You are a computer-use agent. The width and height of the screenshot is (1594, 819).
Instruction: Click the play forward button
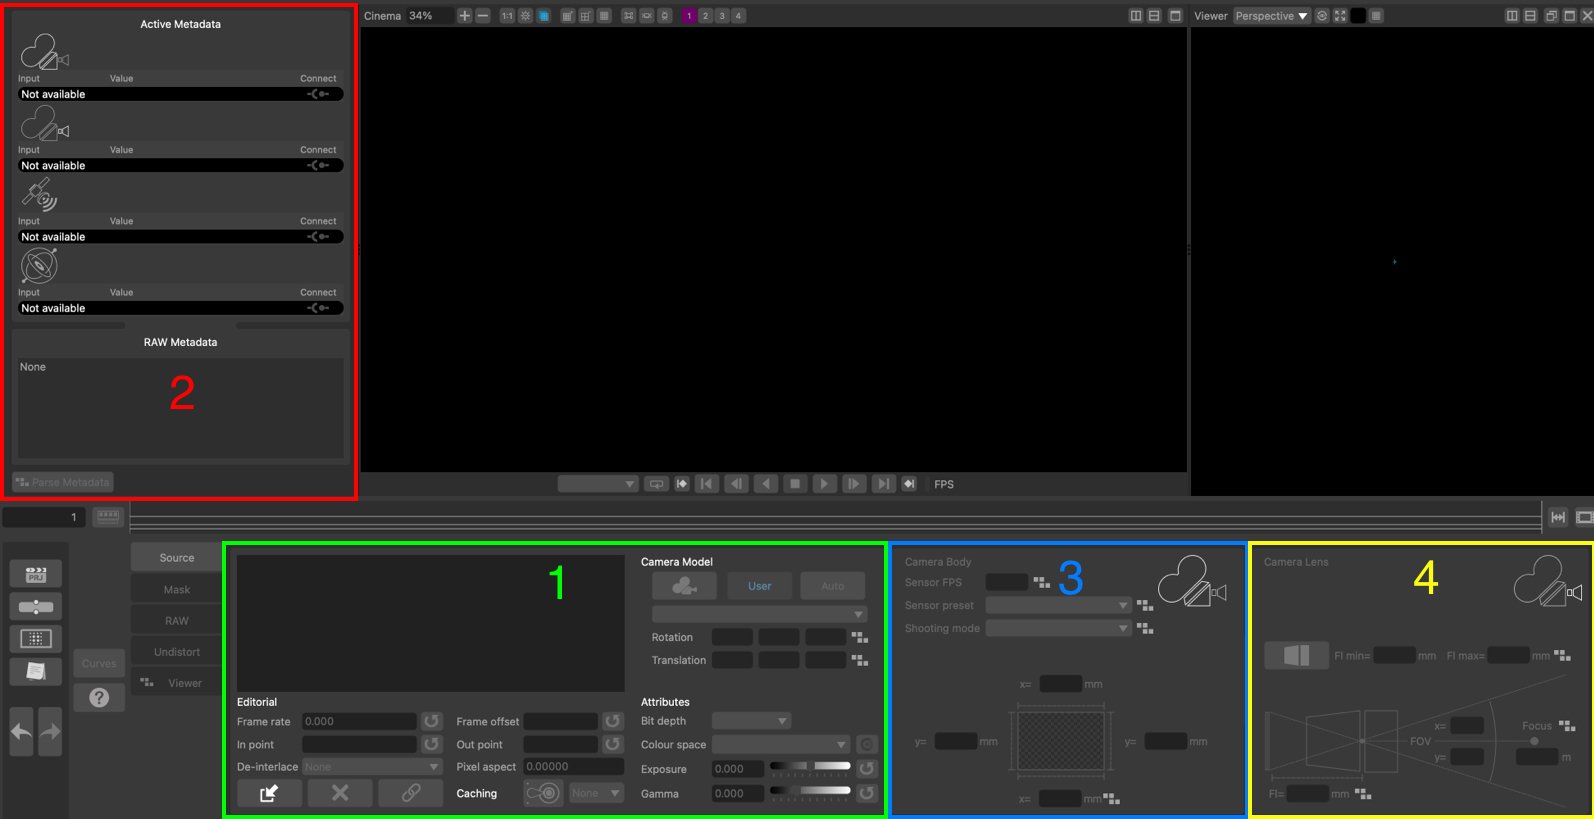pyautogui.click(x=824, y=484)
